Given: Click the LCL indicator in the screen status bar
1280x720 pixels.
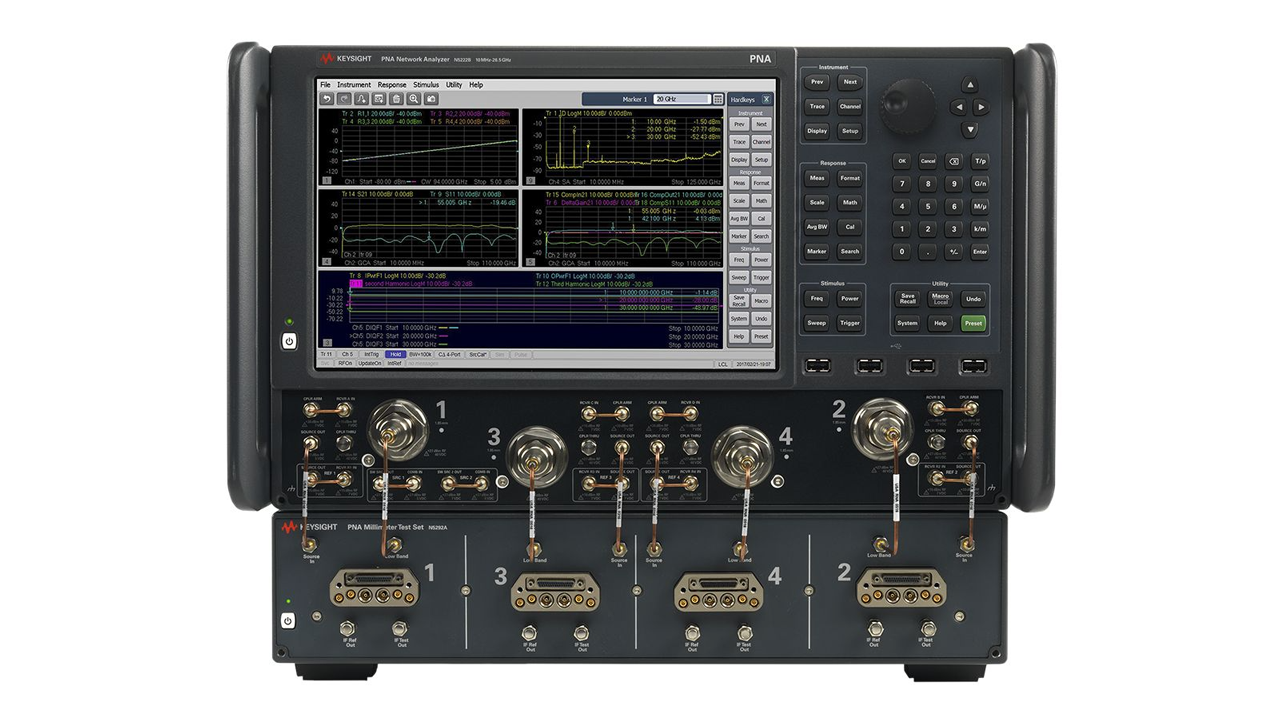Looking at the screenshot, I should [723, 364].
